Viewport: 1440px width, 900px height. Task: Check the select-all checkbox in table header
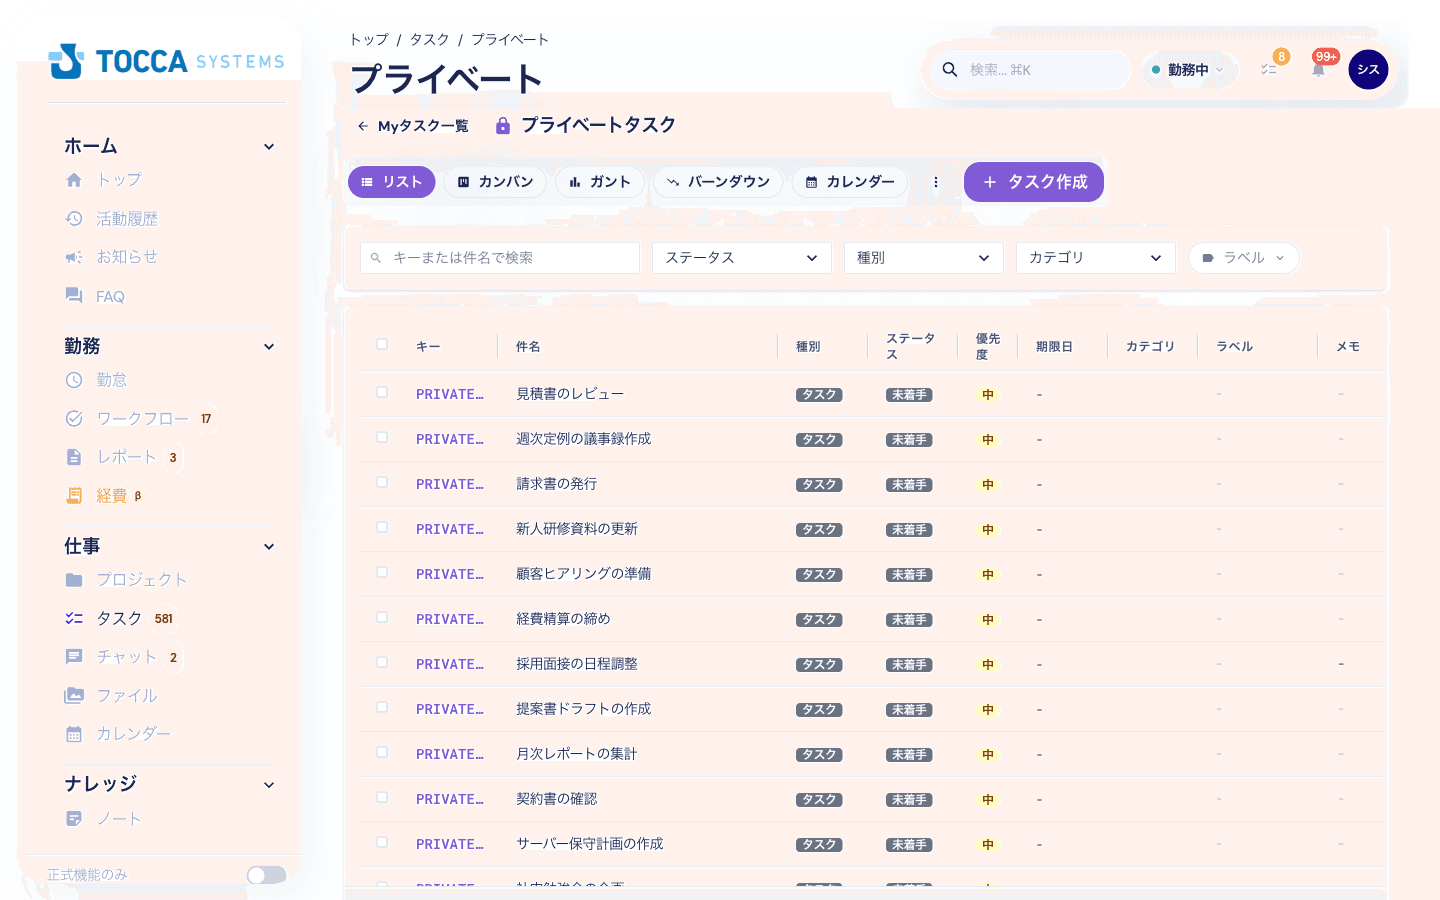tap(382, 344)
